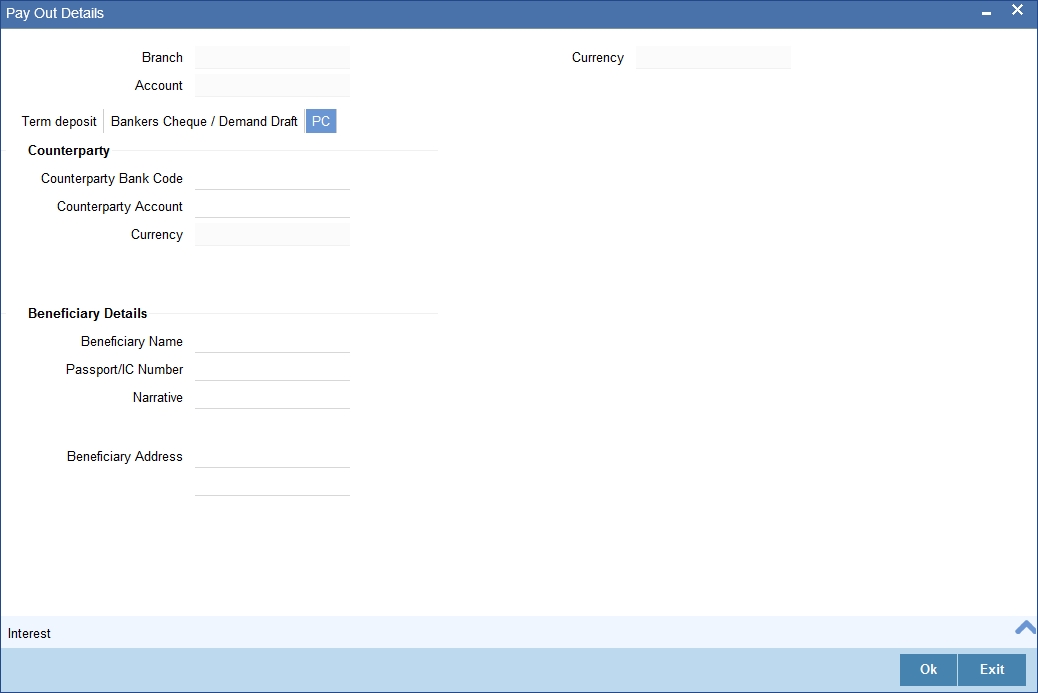Expand the Interest section with the chevron
The width and height of the screenshot is (1038, 693).
tap(1025, 627)
